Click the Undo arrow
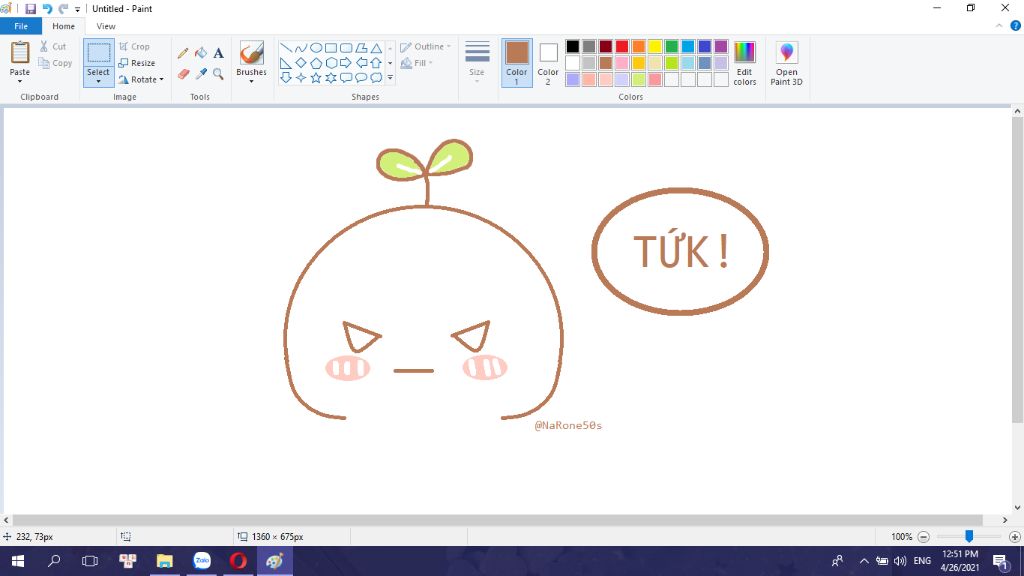 point(47,9)
